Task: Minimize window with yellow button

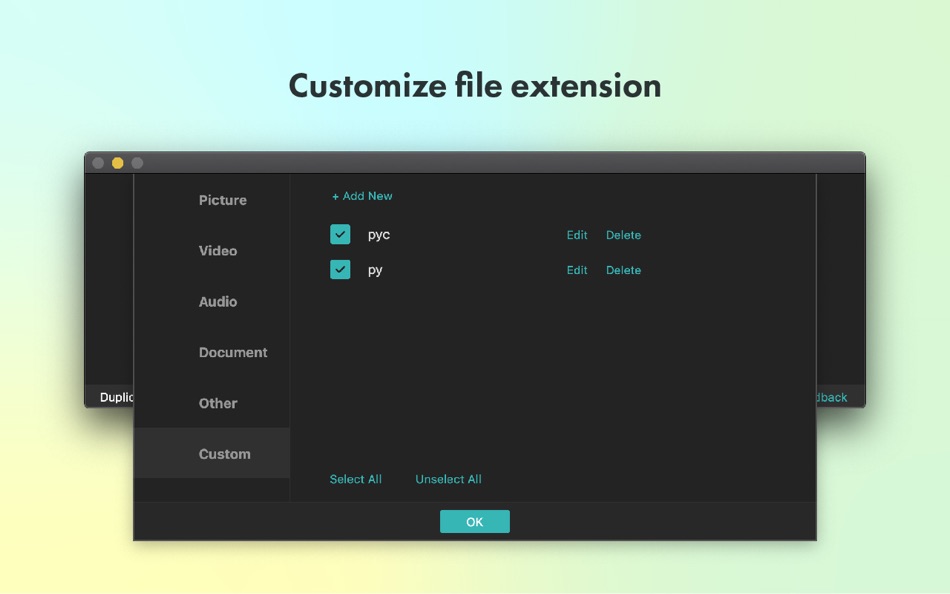Action: [118, 163]
